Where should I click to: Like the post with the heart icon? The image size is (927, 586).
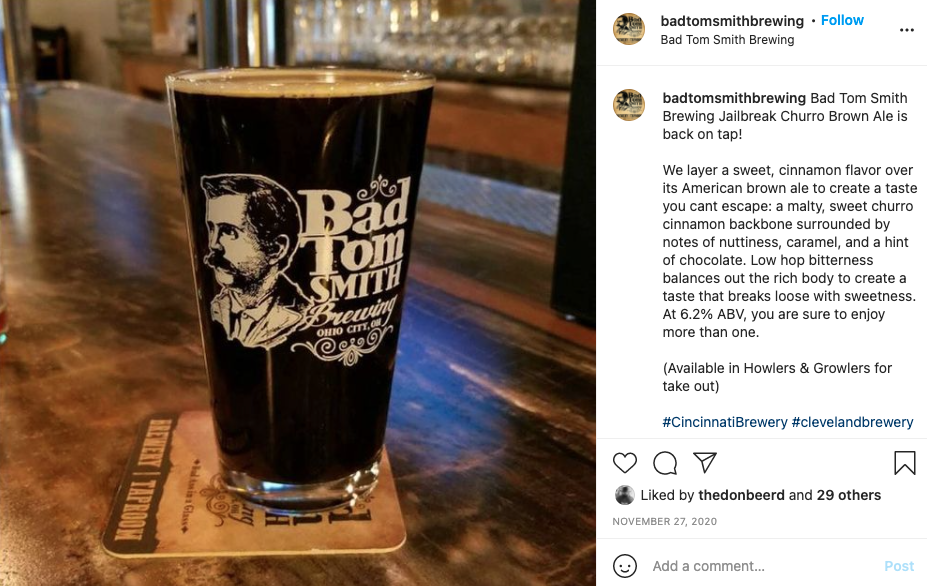pos(624,462)
